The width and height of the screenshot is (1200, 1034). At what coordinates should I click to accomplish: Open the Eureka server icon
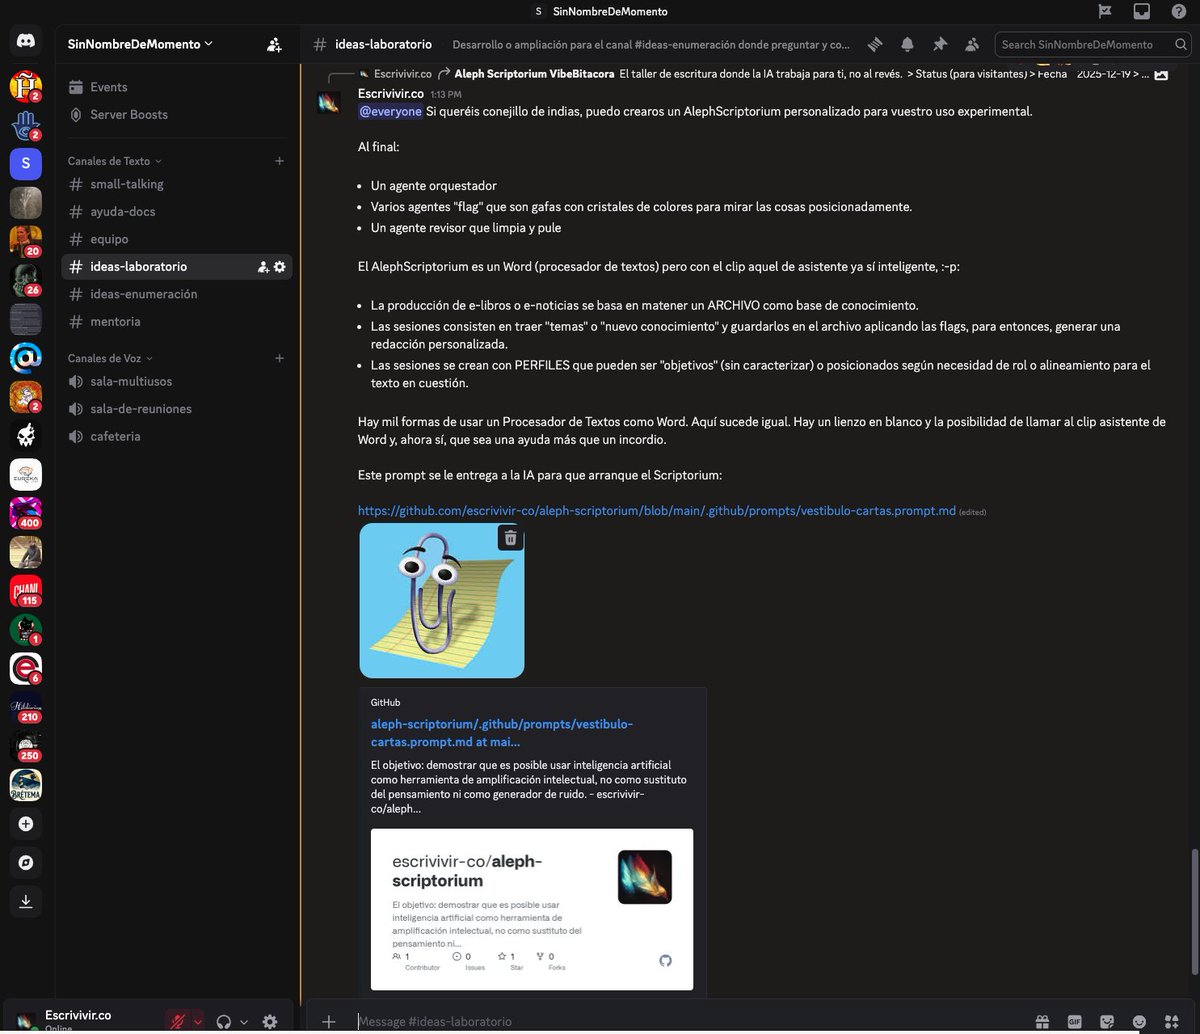pyautogui.click(x=25, y=475)
